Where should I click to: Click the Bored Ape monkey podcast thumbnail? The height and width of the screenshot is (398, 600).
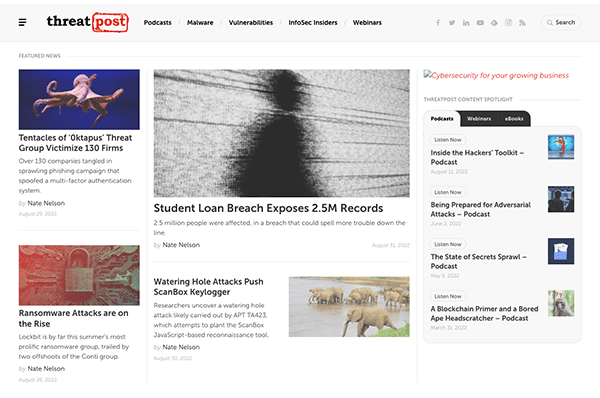tap(561, 303)
